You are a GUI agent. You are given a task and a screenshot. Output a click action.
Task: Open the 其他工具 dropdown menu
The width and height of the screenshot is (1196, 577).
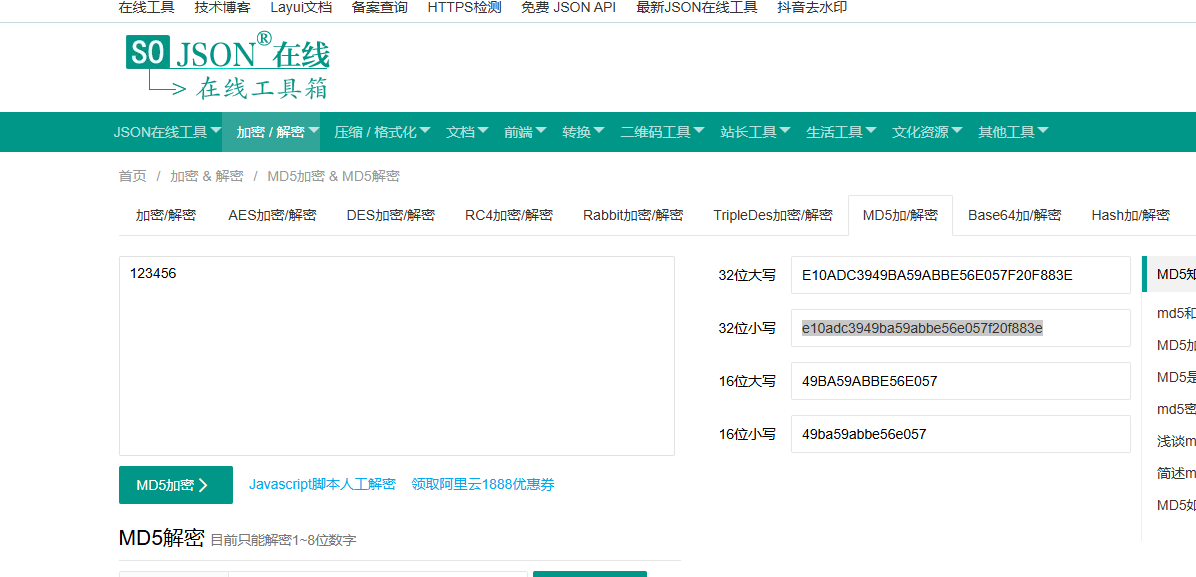click(x=1013, y=132)
